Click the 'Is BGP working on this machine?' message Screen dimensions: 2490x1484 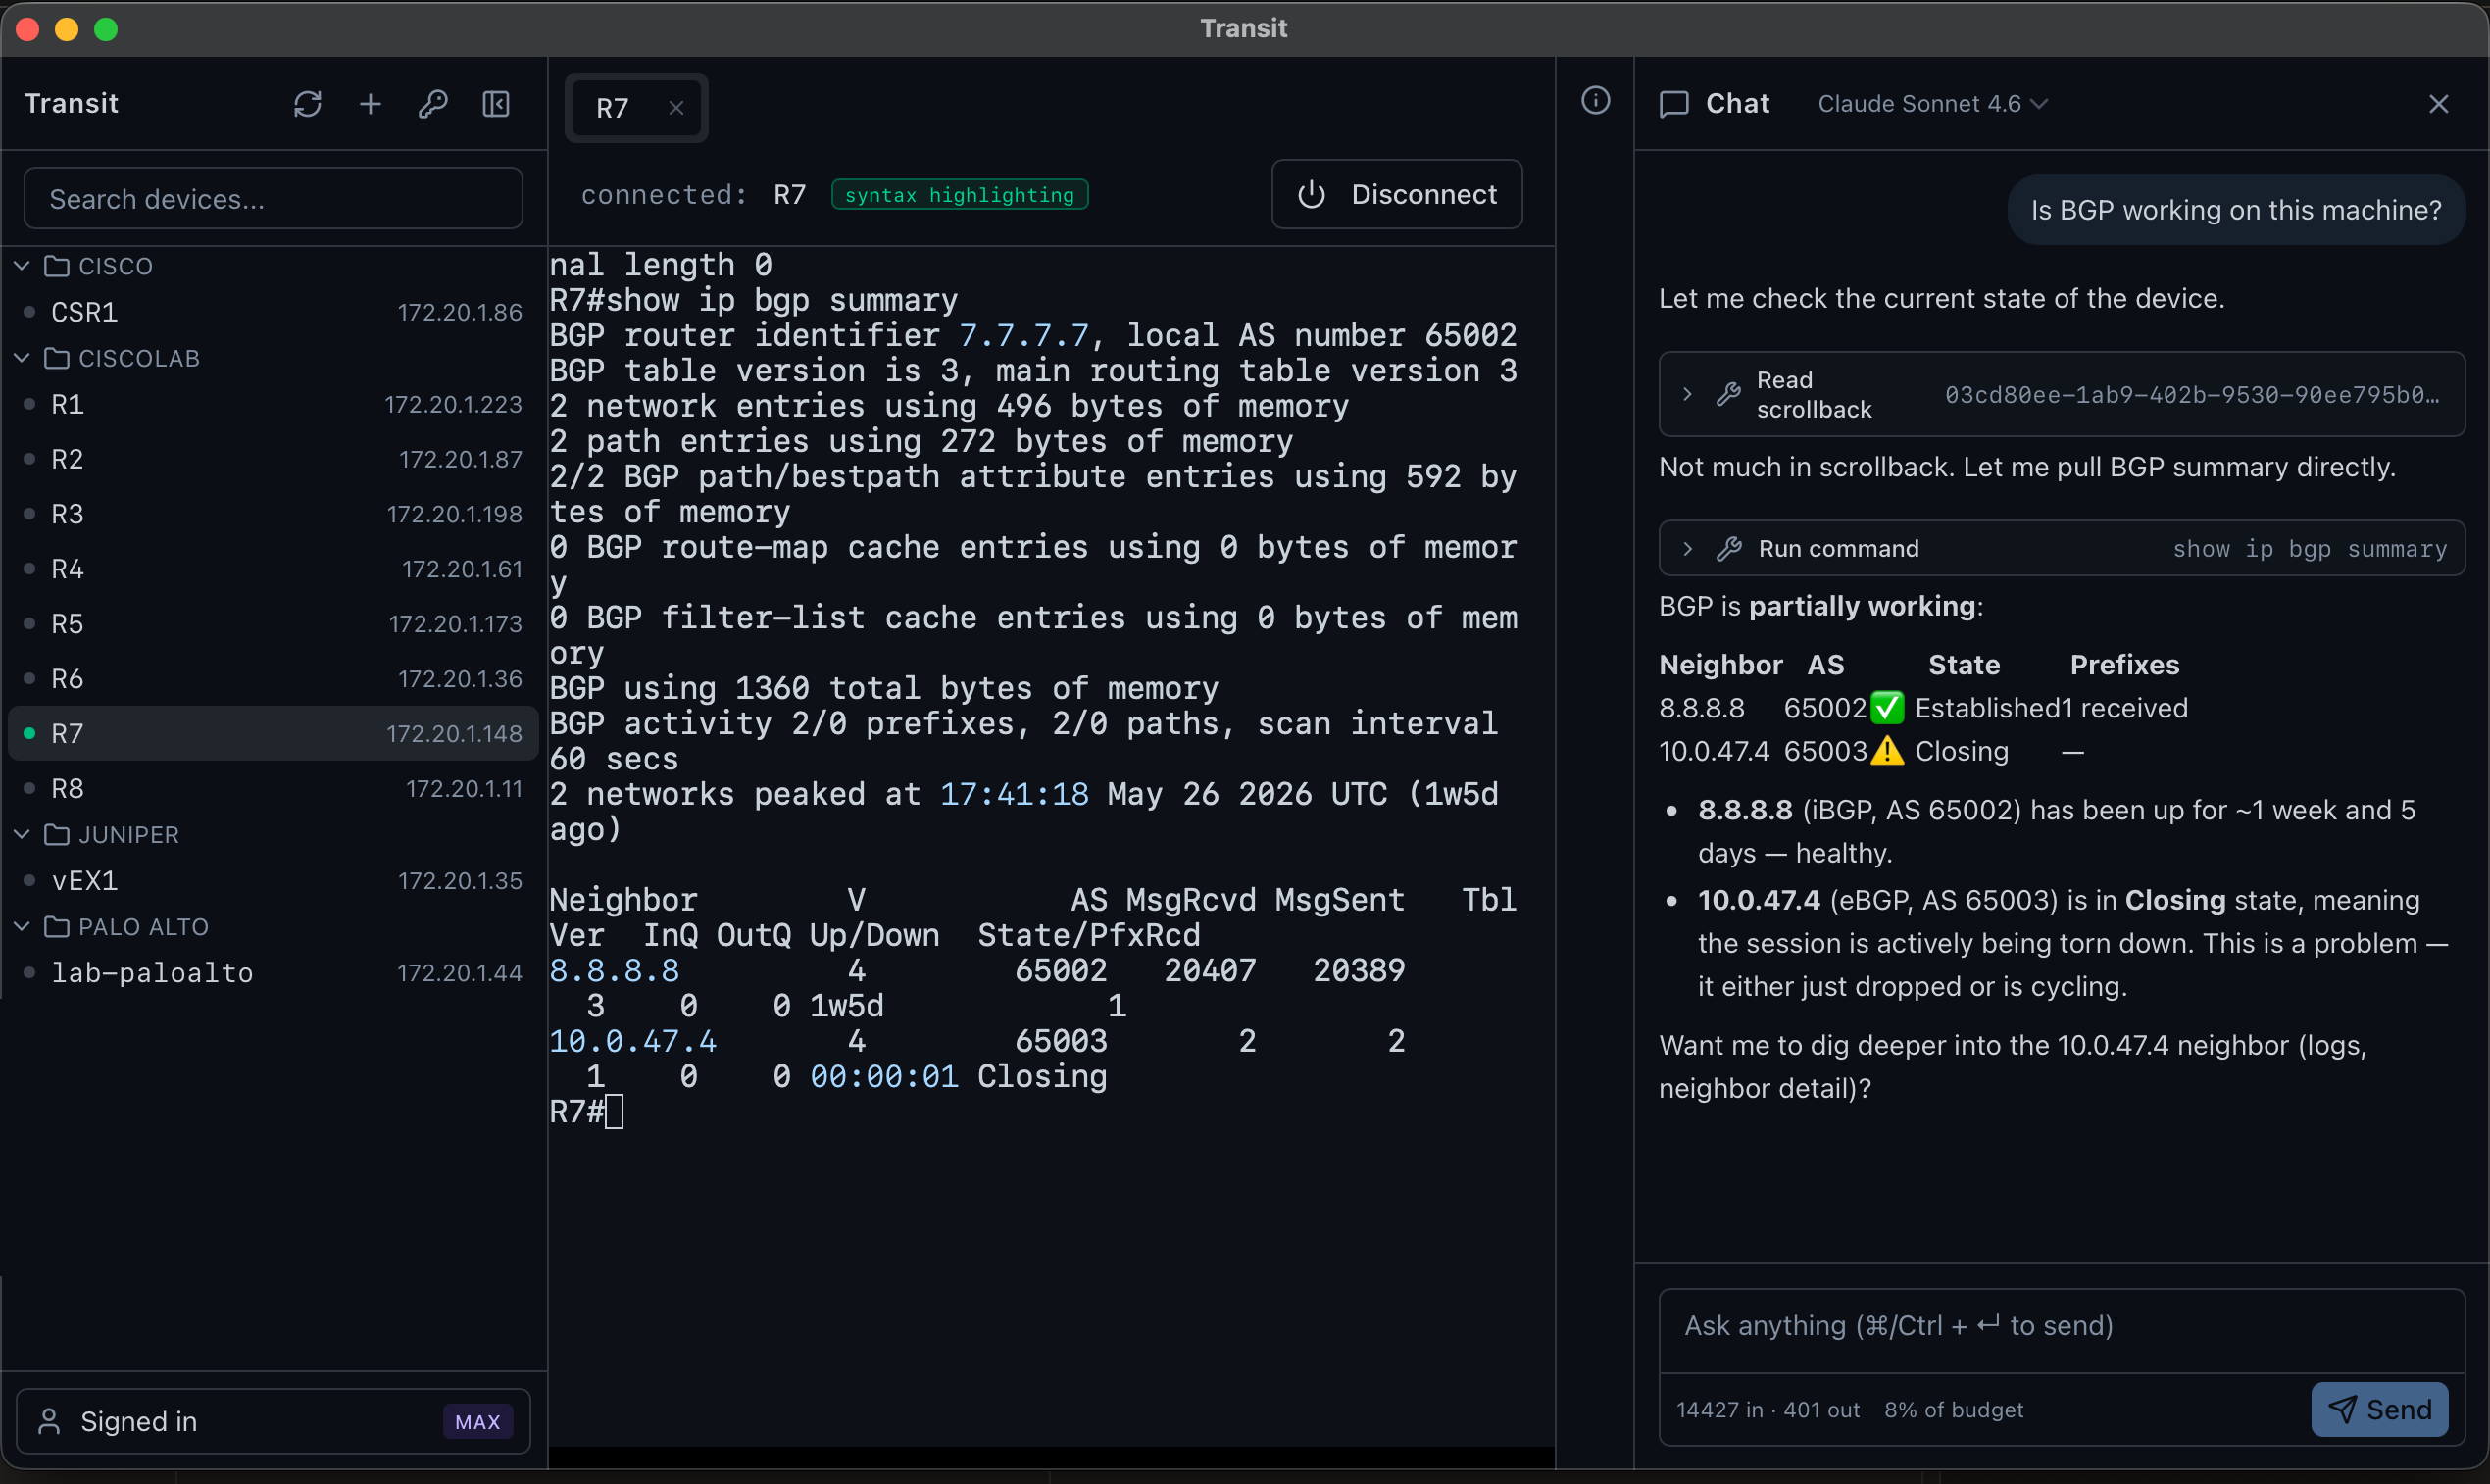[x=2235, y=210]
